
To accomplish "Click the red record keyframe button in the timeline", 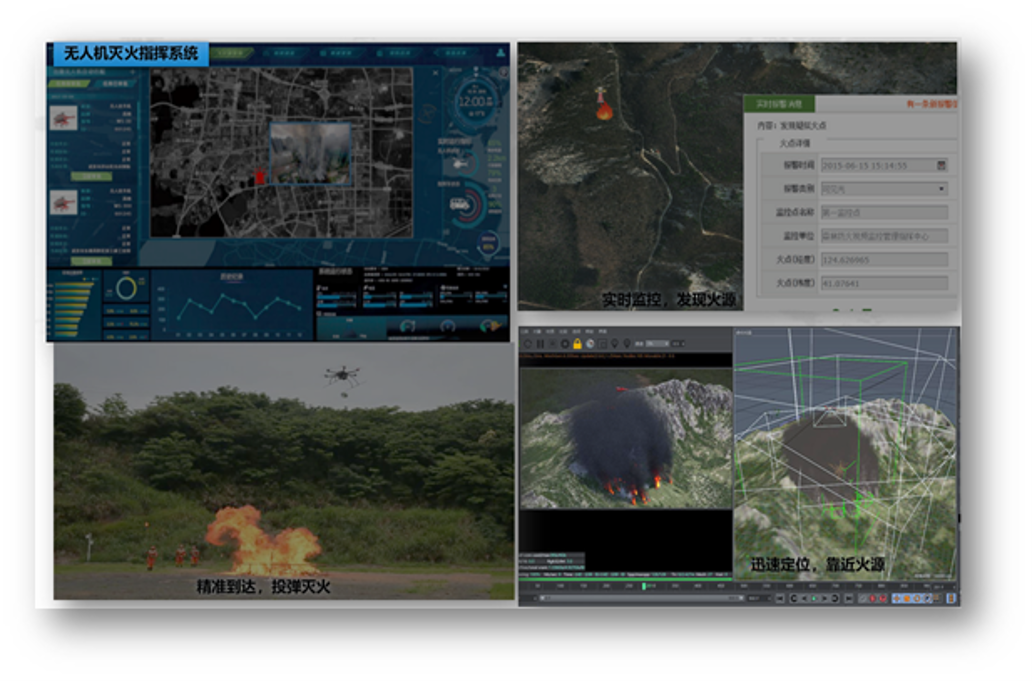I will [873, 598].
